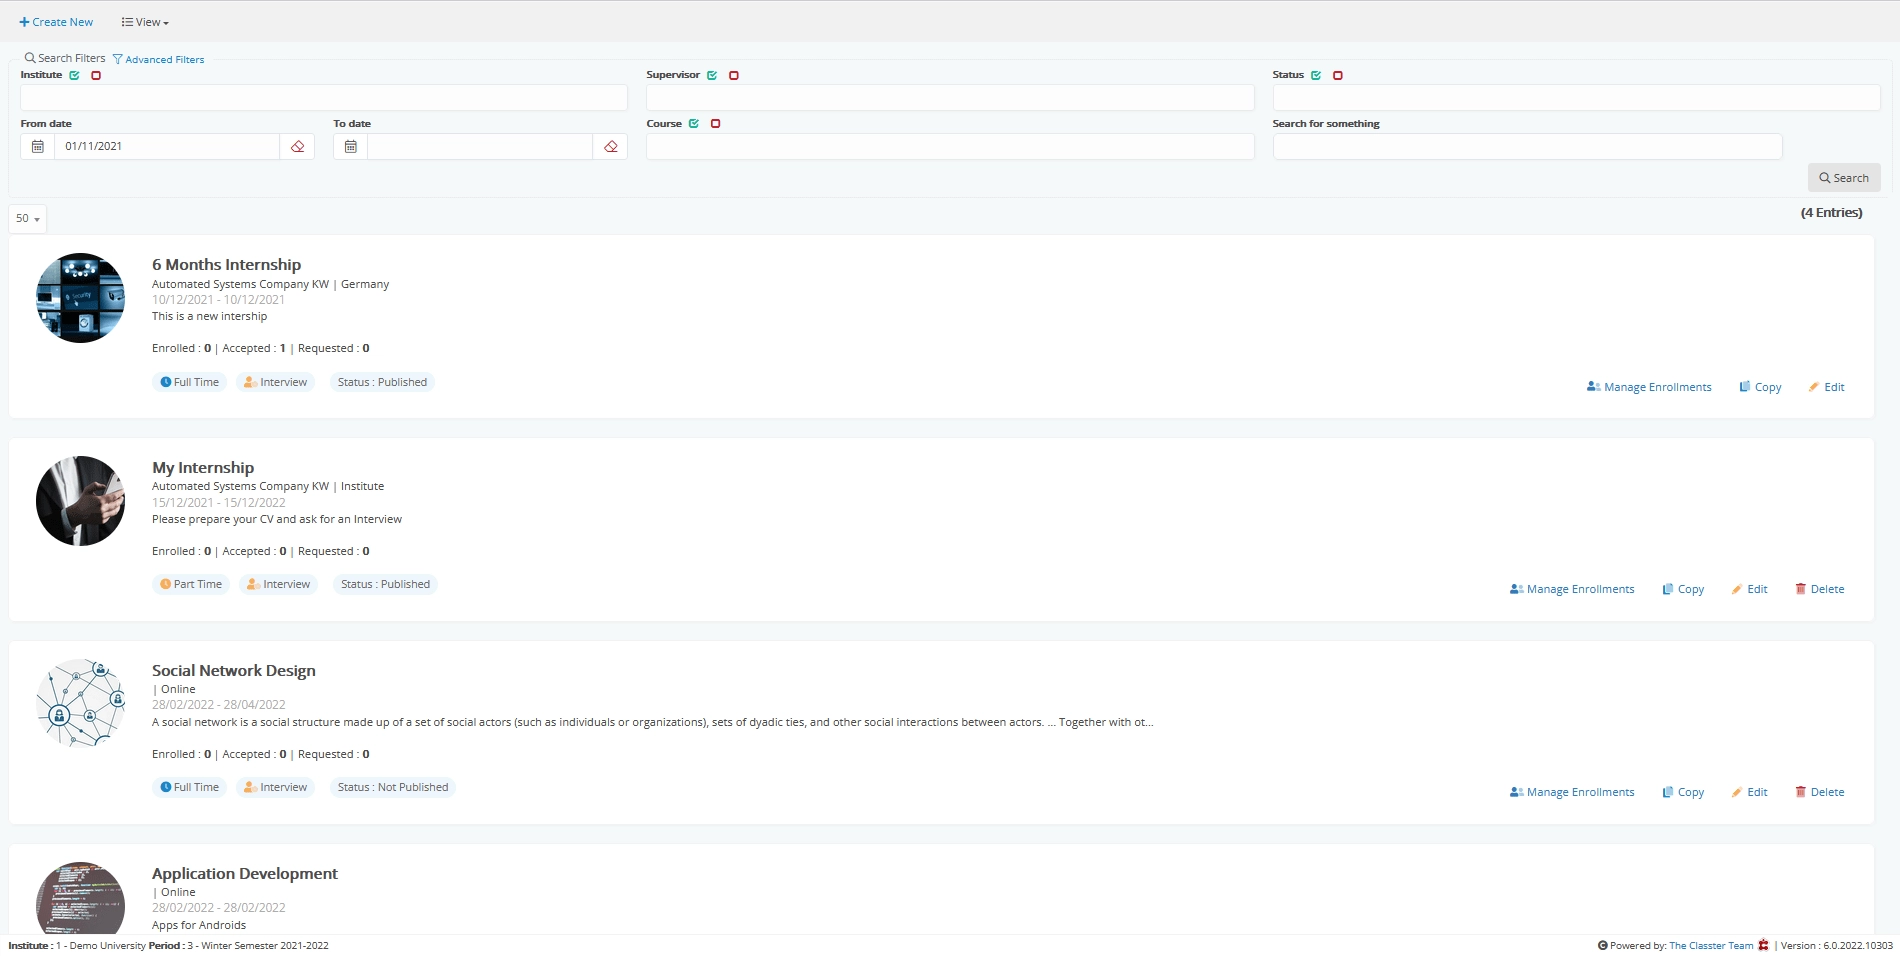
Task: Click Interview tag on Social Network Design
Action: [276, 787]
